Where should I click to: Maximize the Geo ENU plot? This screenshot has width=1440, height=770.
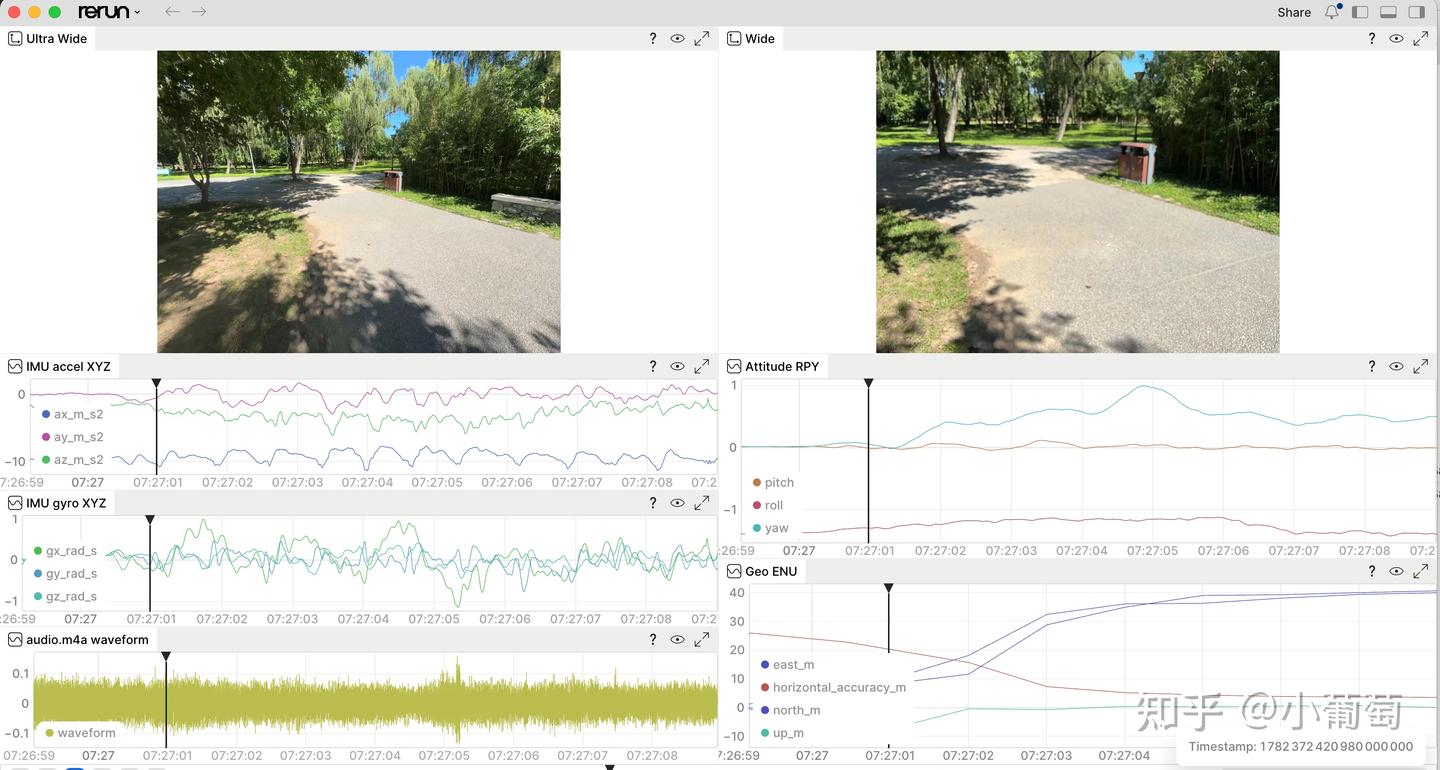tap(1421, 571)
